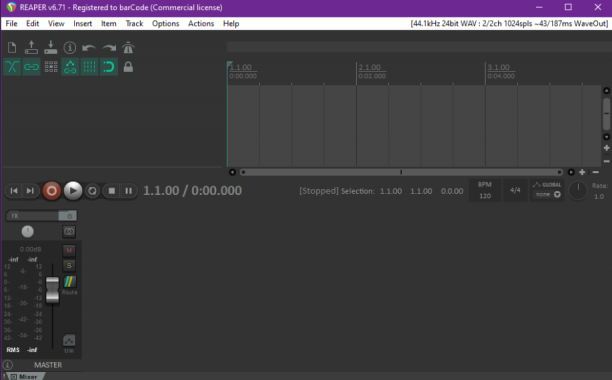612x380 pixels.
Task: Open the Track menu
Action: [134, 23]
